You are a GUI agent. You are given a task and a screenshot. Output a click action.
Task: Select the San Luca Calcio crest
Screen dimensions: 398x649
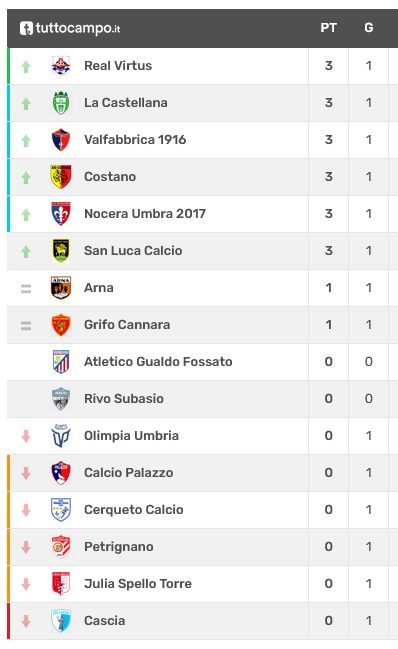(x=61, y=250)
